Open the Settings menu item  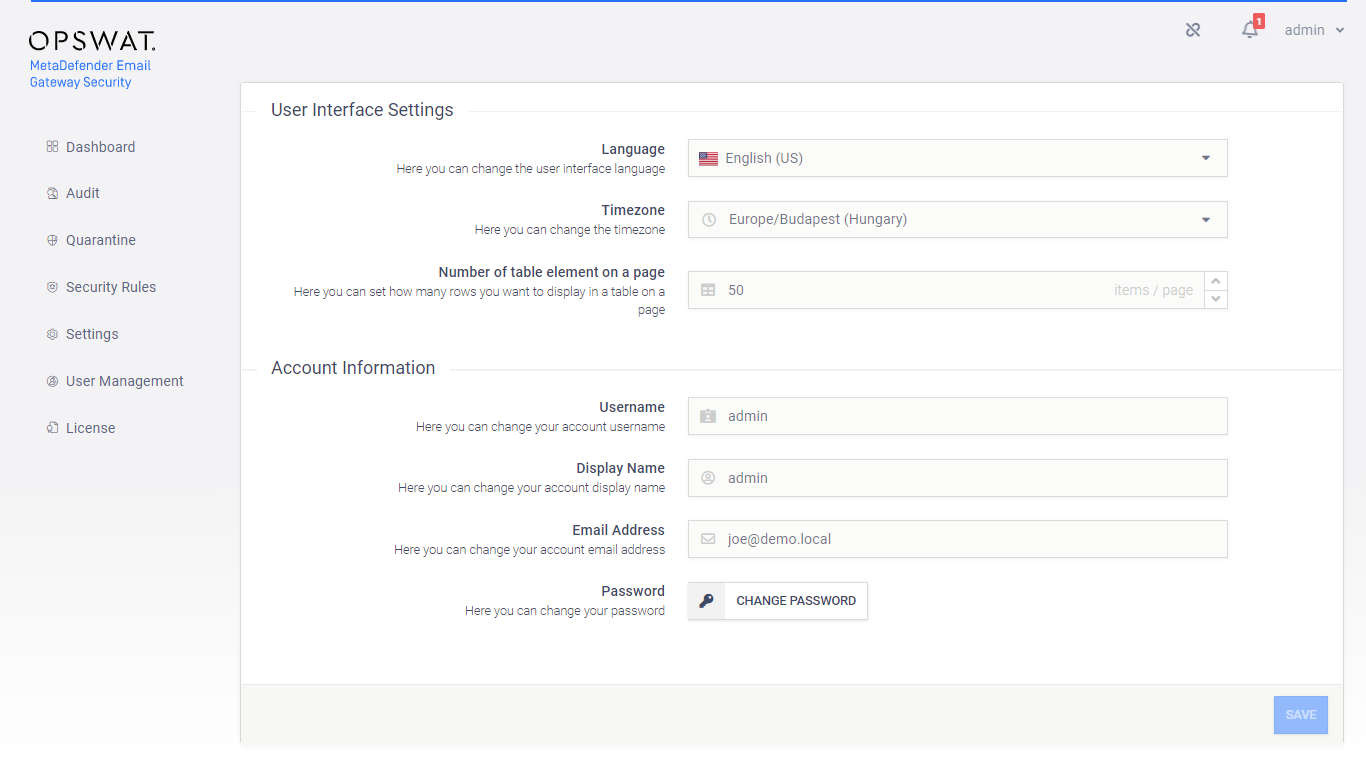click(92, 334)
